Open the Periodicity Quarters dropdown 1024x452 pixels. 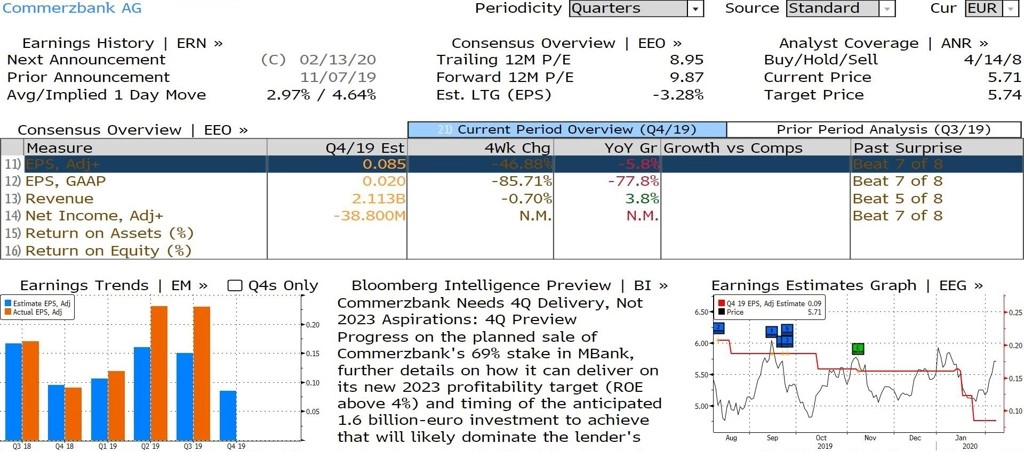(636, 8)
